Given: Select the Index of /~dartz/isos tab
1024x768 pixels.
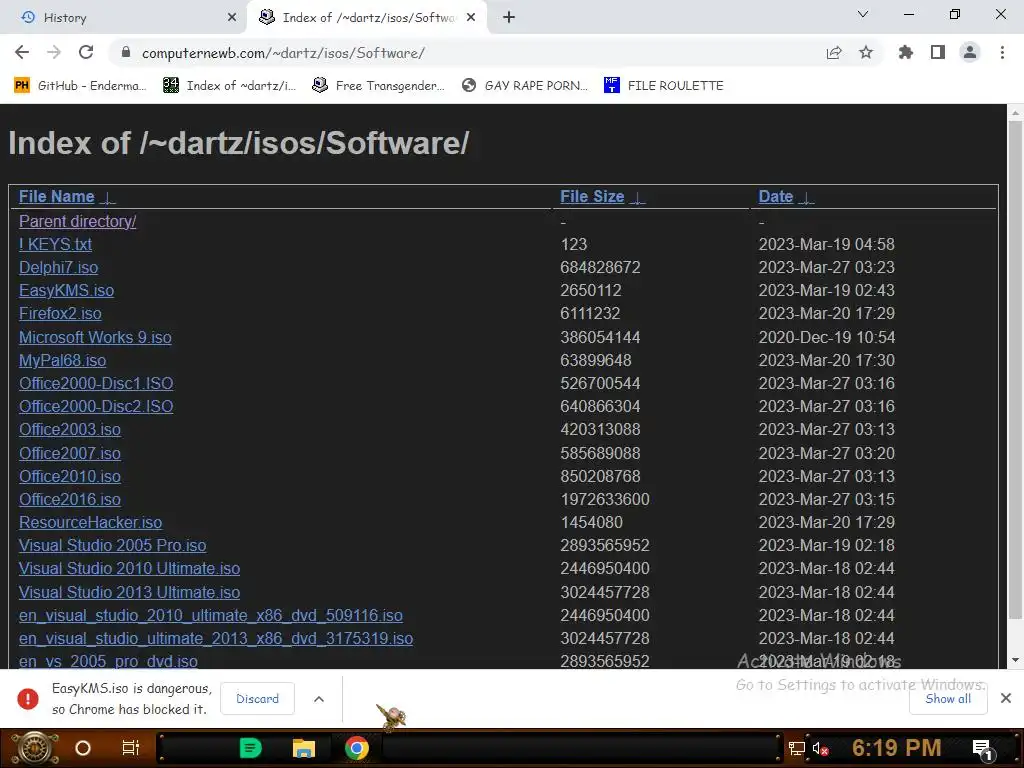Looking at the screenshot, I should coord(368,18).
